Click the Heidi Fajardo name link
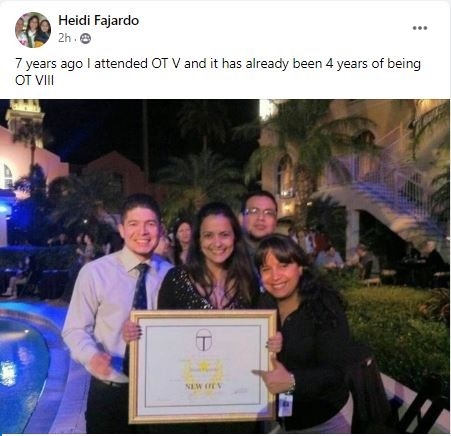The image size is (451, 436). click(99, 21)
